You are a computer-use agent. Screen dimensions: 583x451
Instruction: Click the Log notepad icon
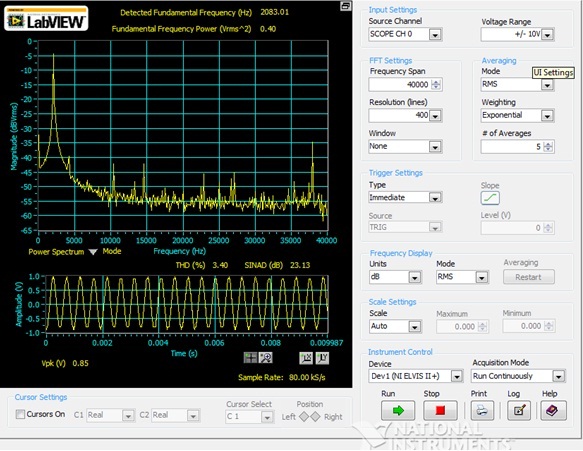(x=519, y=410)
